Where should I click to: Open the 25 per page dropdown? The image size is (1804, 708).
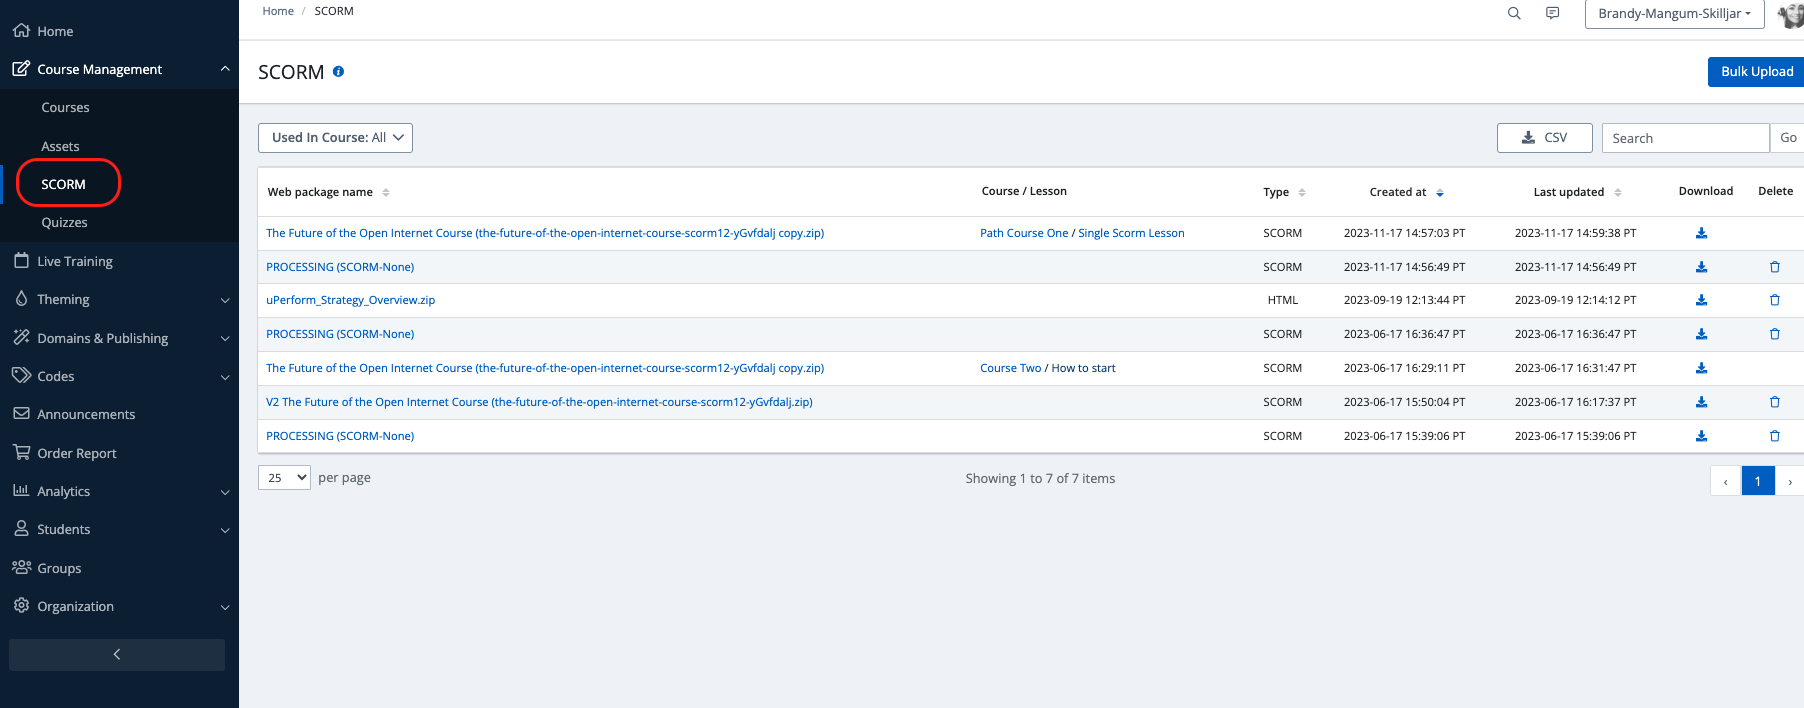pyautogui.click(x=284, y=478)
